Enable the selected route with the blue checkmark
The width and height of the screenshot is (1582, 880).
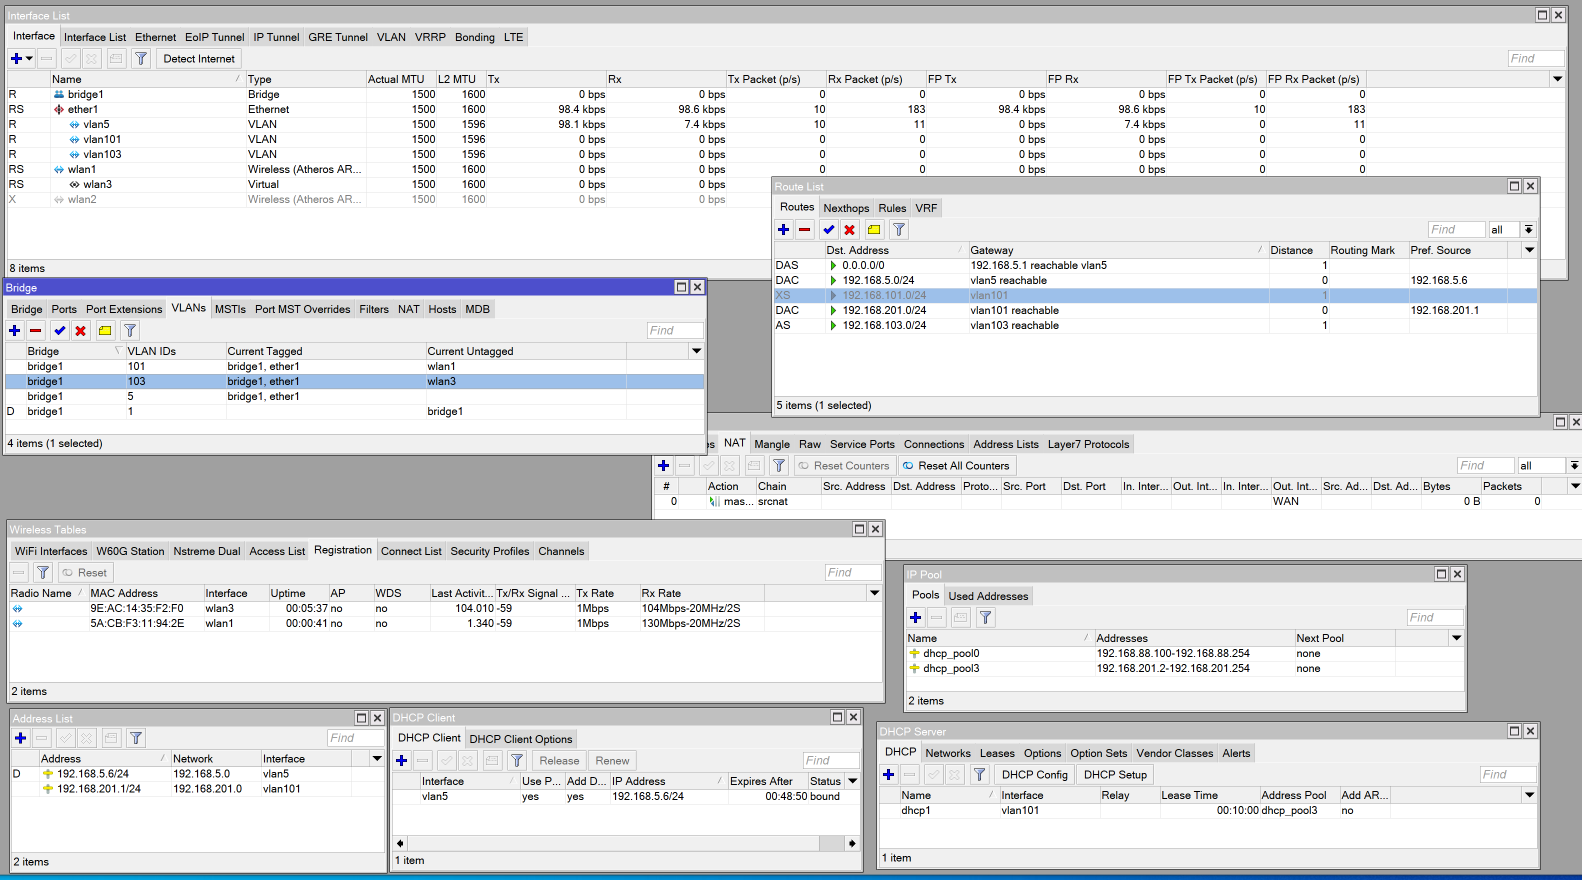829,230
